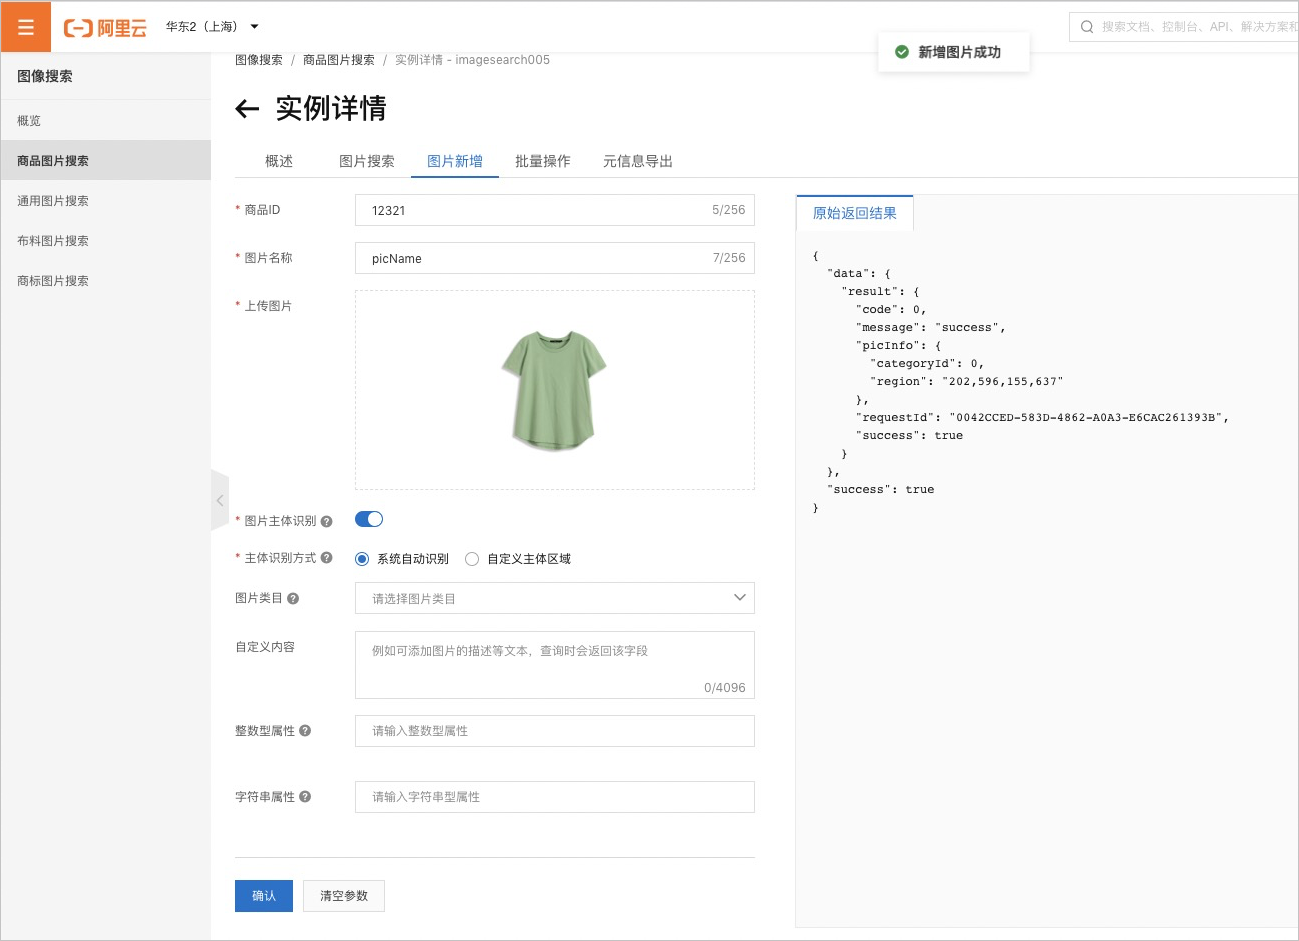Image resolution: width=1299 pixels, height=941 pixels.
Task: Click help icon next to 字符串属性
Action: tap(305, 797)
